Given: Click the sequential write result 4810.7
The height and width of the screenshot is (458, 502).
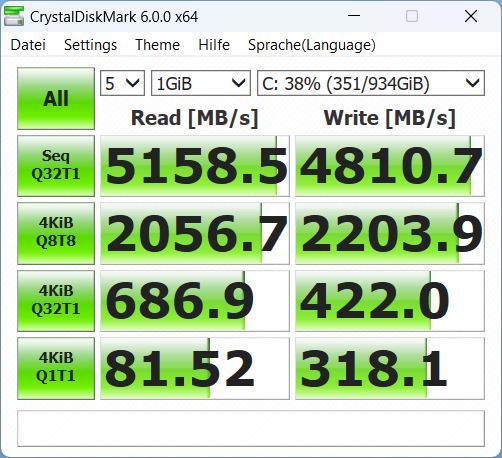Looking at the screenshot, I should [x=390, y=166].
